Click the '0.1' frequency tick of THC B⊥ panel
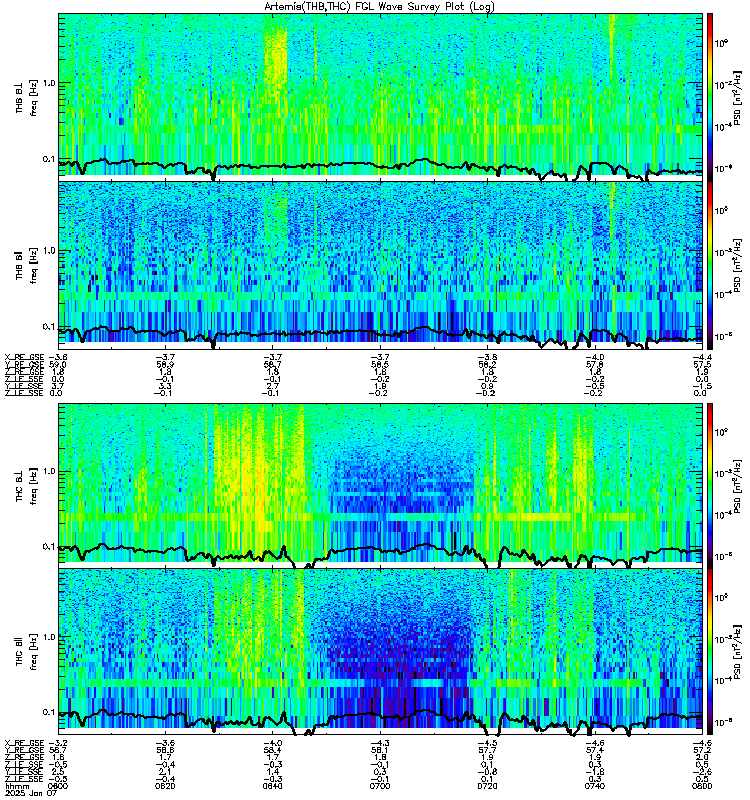The image size is (750, 800). pyautogui.click(x=49, y=546)
